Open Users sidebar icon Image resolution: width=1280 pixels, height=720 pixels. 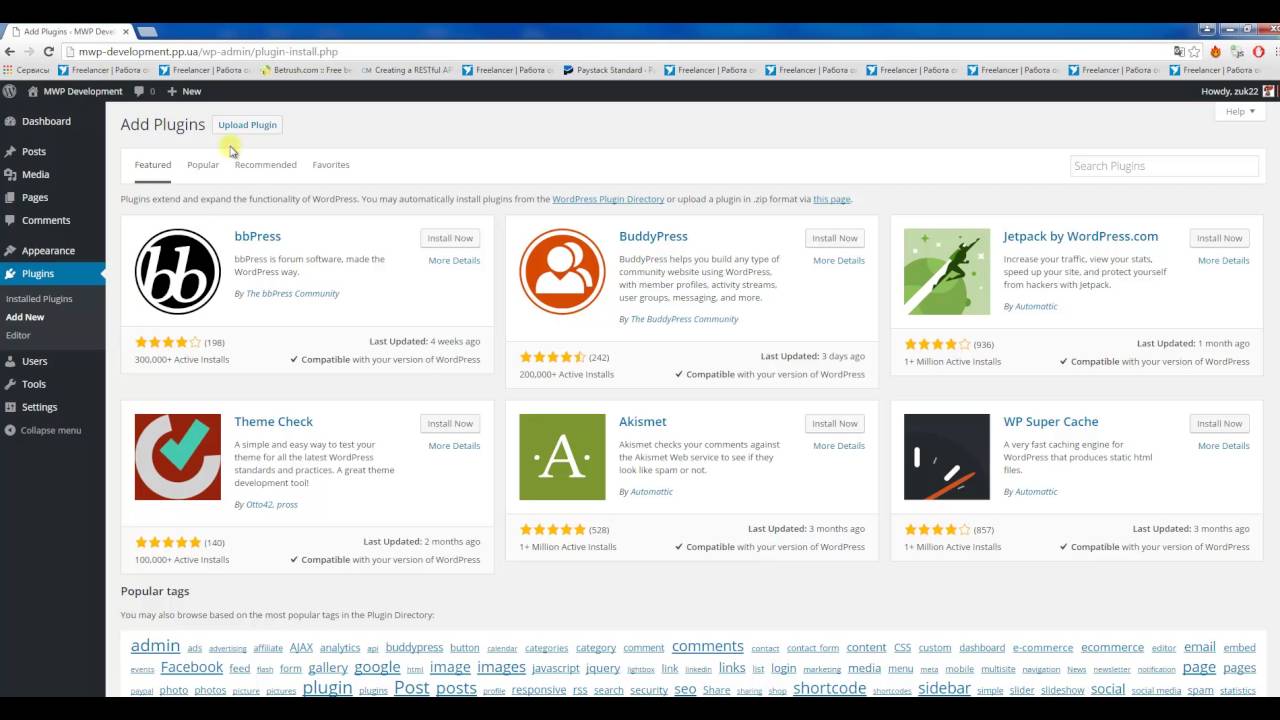10,361
